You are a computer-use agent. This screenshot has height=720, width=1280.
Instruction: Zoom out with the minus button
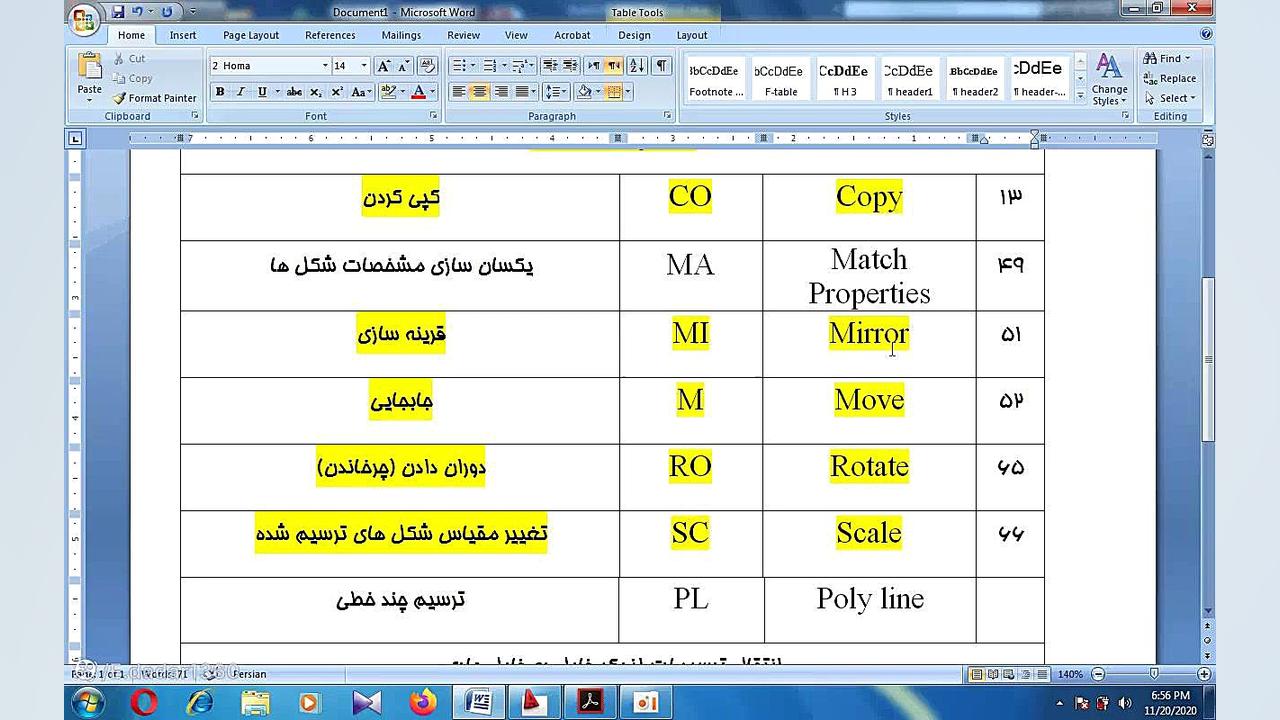[1098, 674]
